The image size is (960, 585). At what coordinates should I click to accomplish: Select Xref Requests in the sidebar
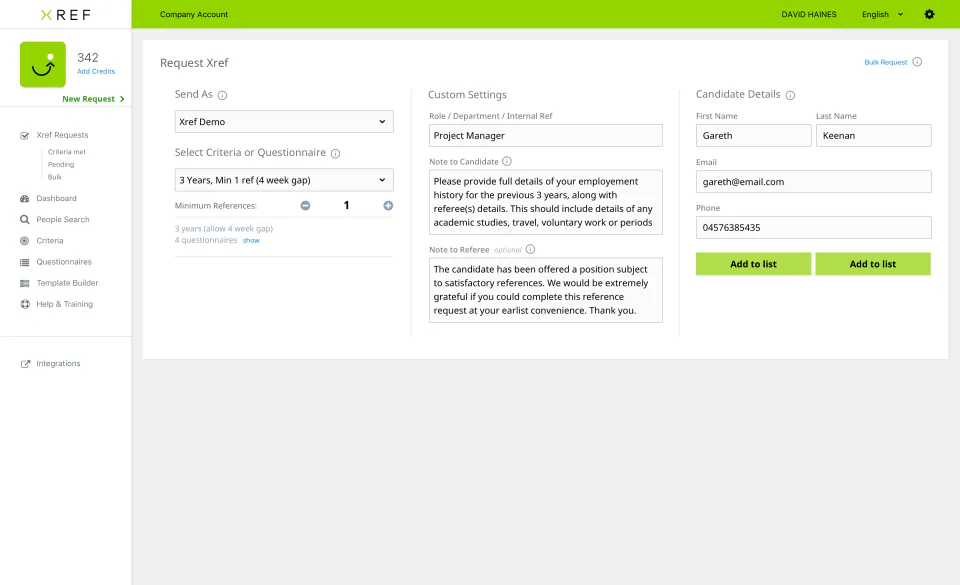(64, 135)
